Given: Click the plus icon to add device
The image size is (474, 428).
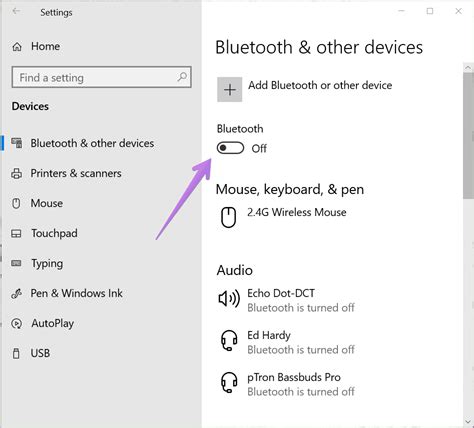Looking at the screenshot, I should (230, 90).
